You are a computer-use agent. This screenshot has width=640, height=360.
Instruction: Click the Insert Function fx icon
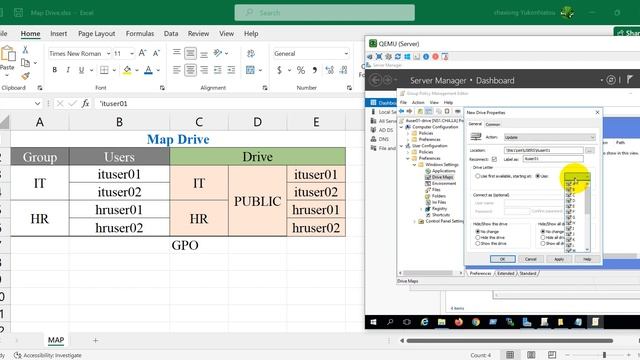(85, 104)
